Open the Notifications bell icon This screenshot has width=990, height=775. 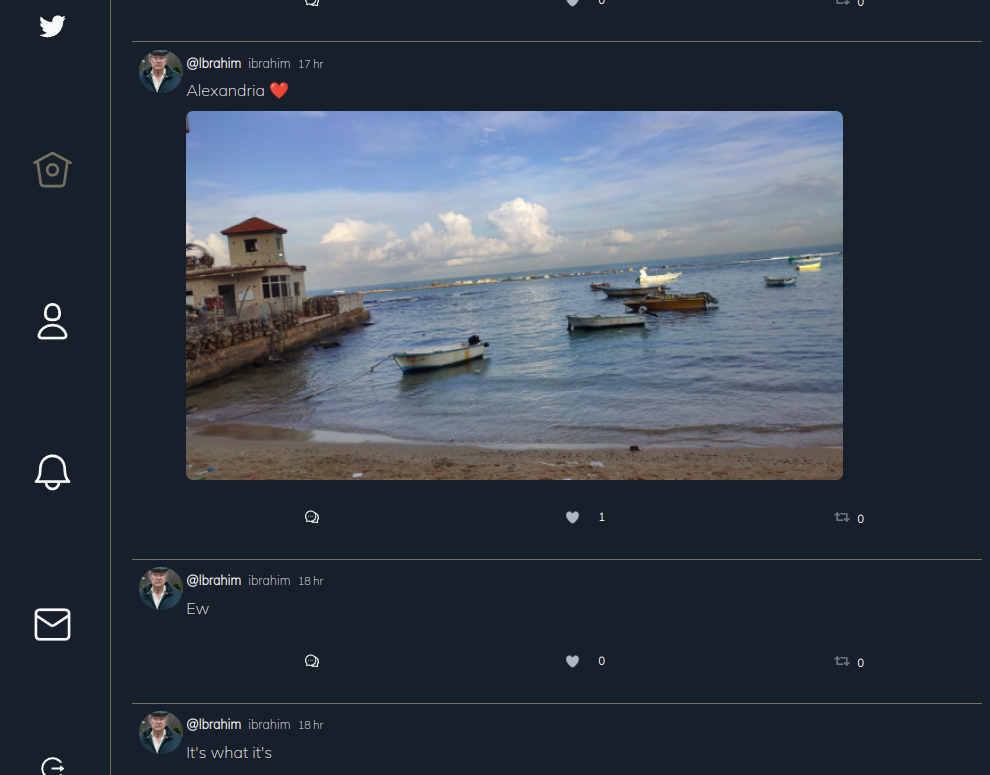click(x=52, y=472)
